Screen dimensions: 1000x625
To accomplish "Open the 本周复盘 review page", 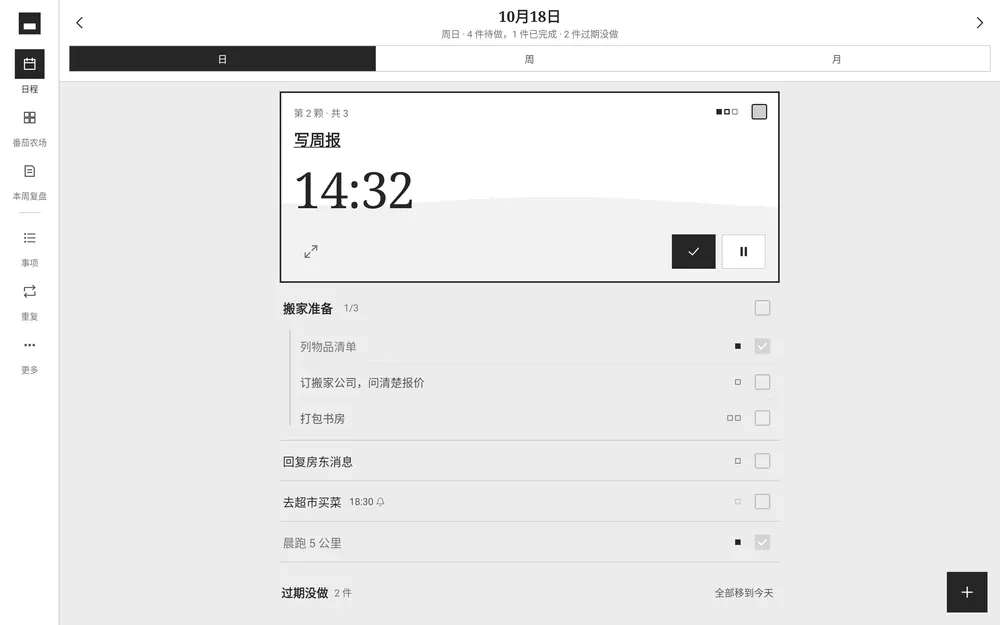I will 29,182.
